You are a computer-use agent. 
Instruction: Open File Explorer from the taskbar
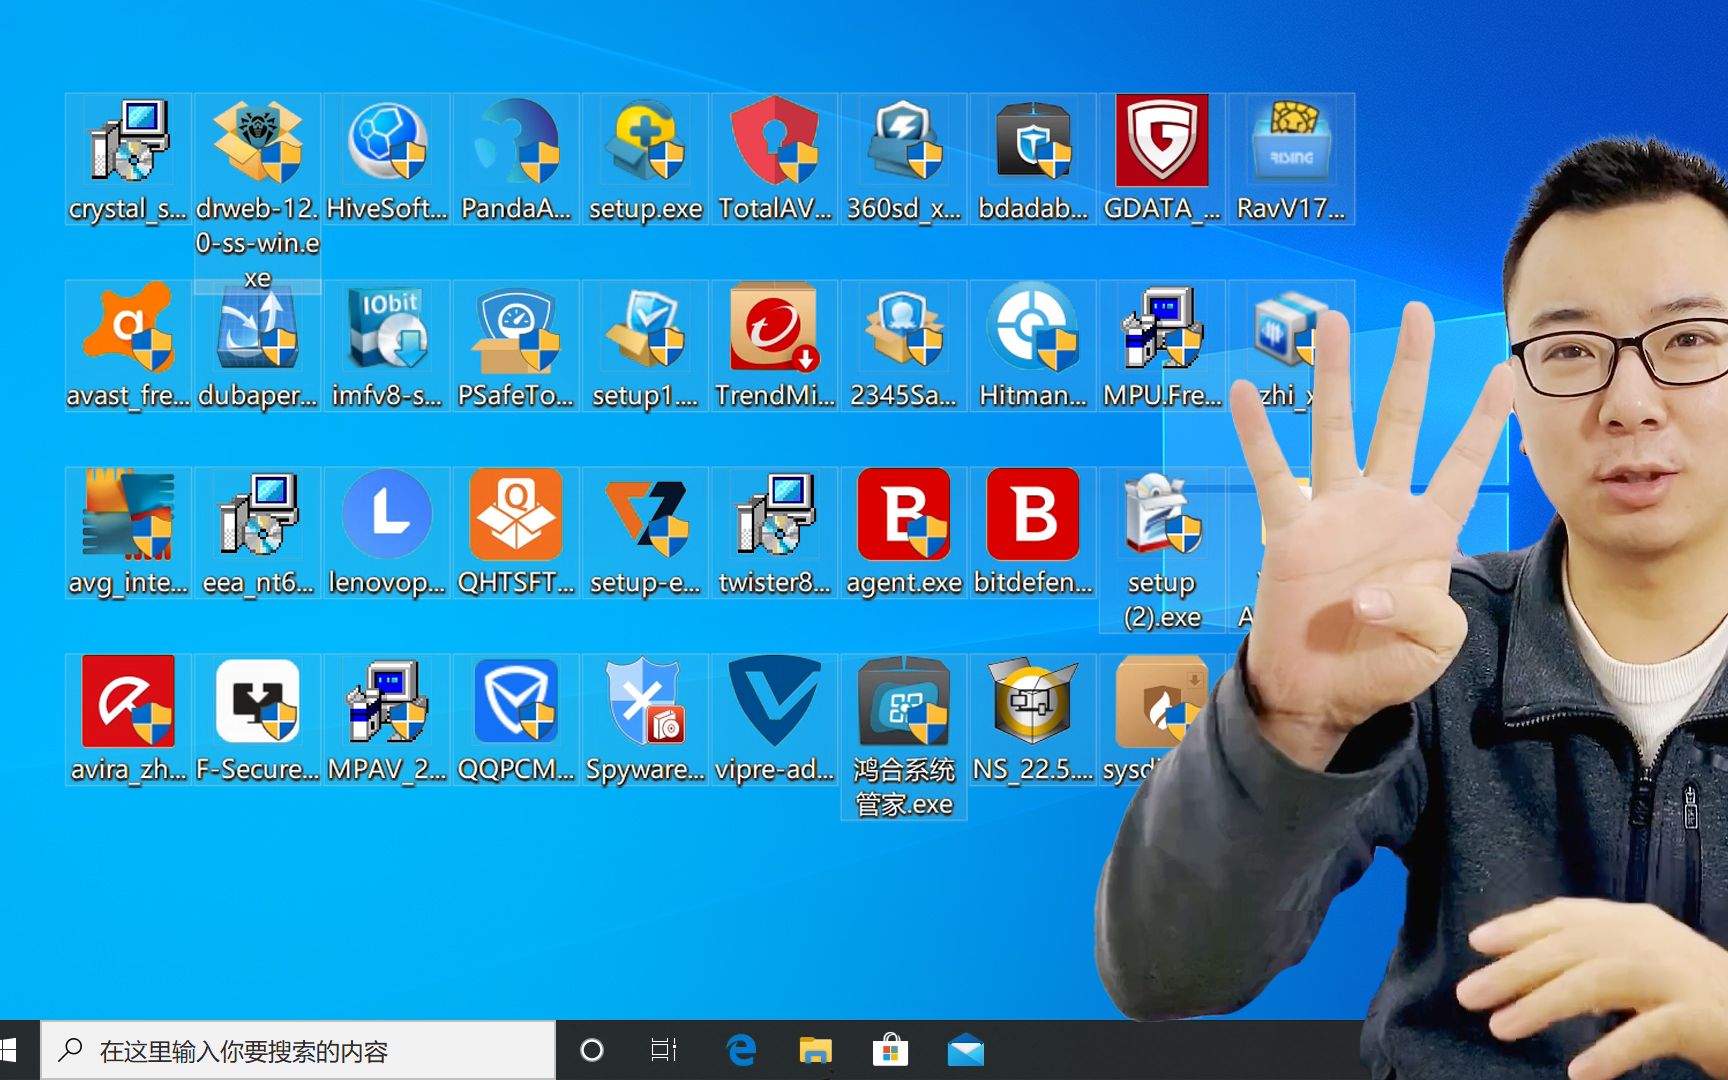pos(816,1050)
